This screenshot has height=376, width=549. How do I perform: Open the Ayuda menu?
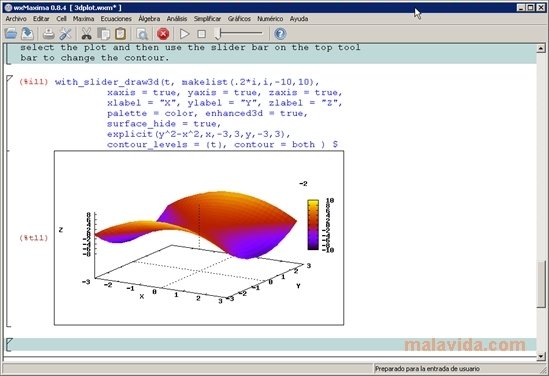click(299, 19)
